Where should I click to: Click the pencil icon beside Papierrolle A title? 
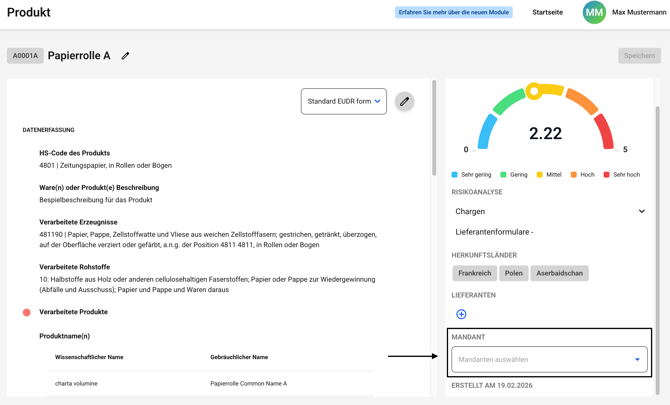tap(125, 56)
